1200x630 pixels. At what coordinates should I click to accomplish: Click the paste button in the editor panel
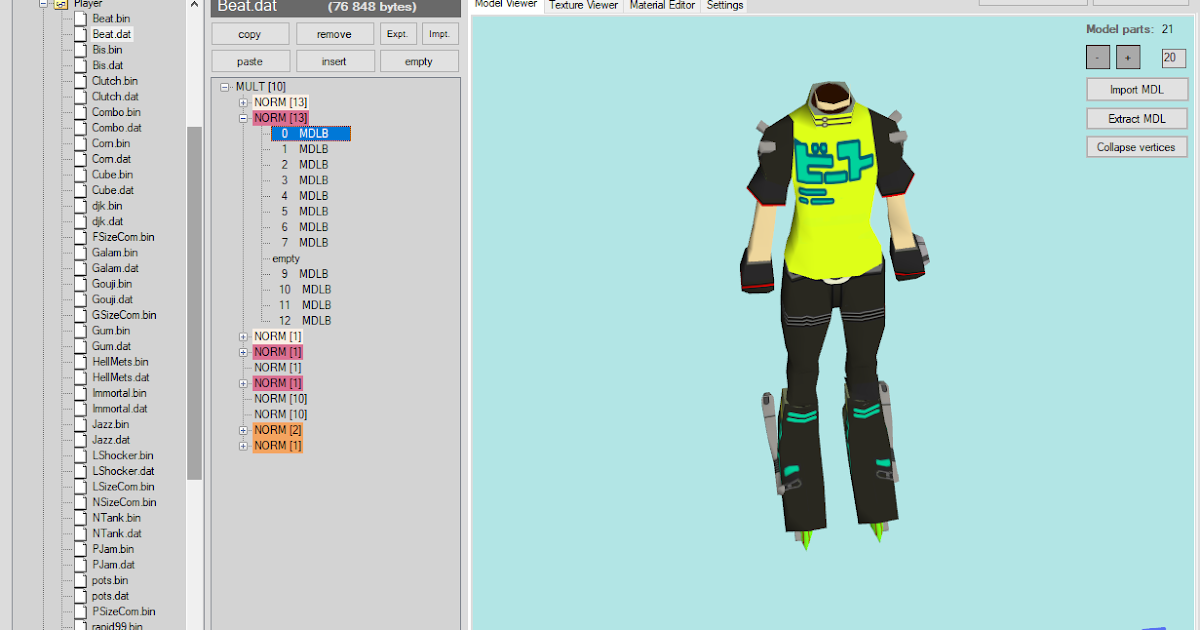[249, 60]
